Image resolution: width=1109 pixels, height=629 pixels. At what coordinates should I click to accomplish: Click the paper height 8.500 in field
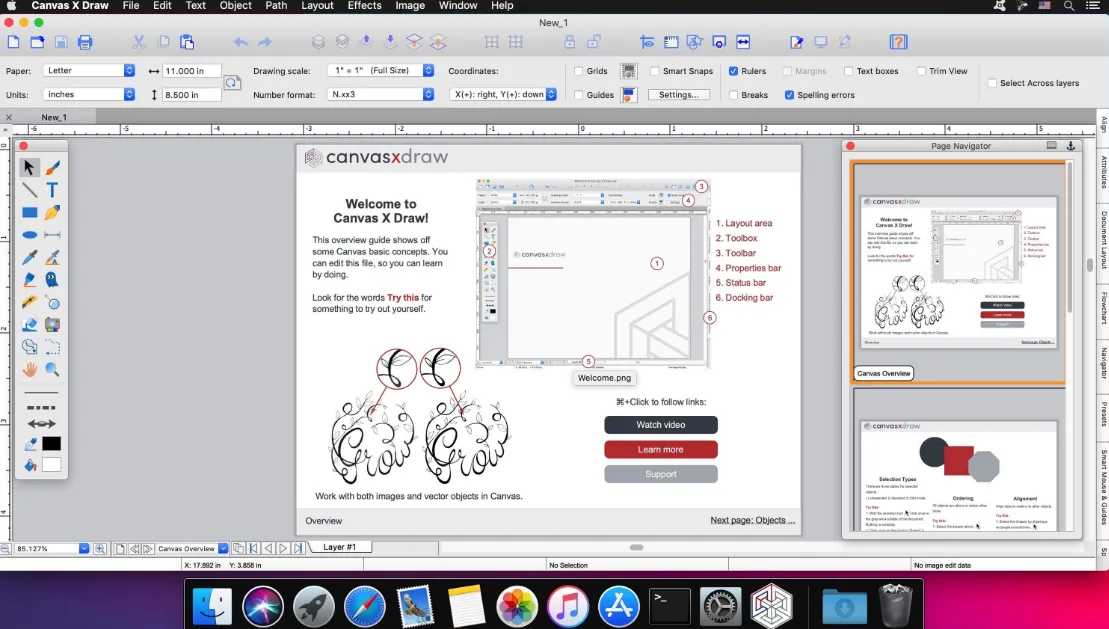click(x=192, y=95)
